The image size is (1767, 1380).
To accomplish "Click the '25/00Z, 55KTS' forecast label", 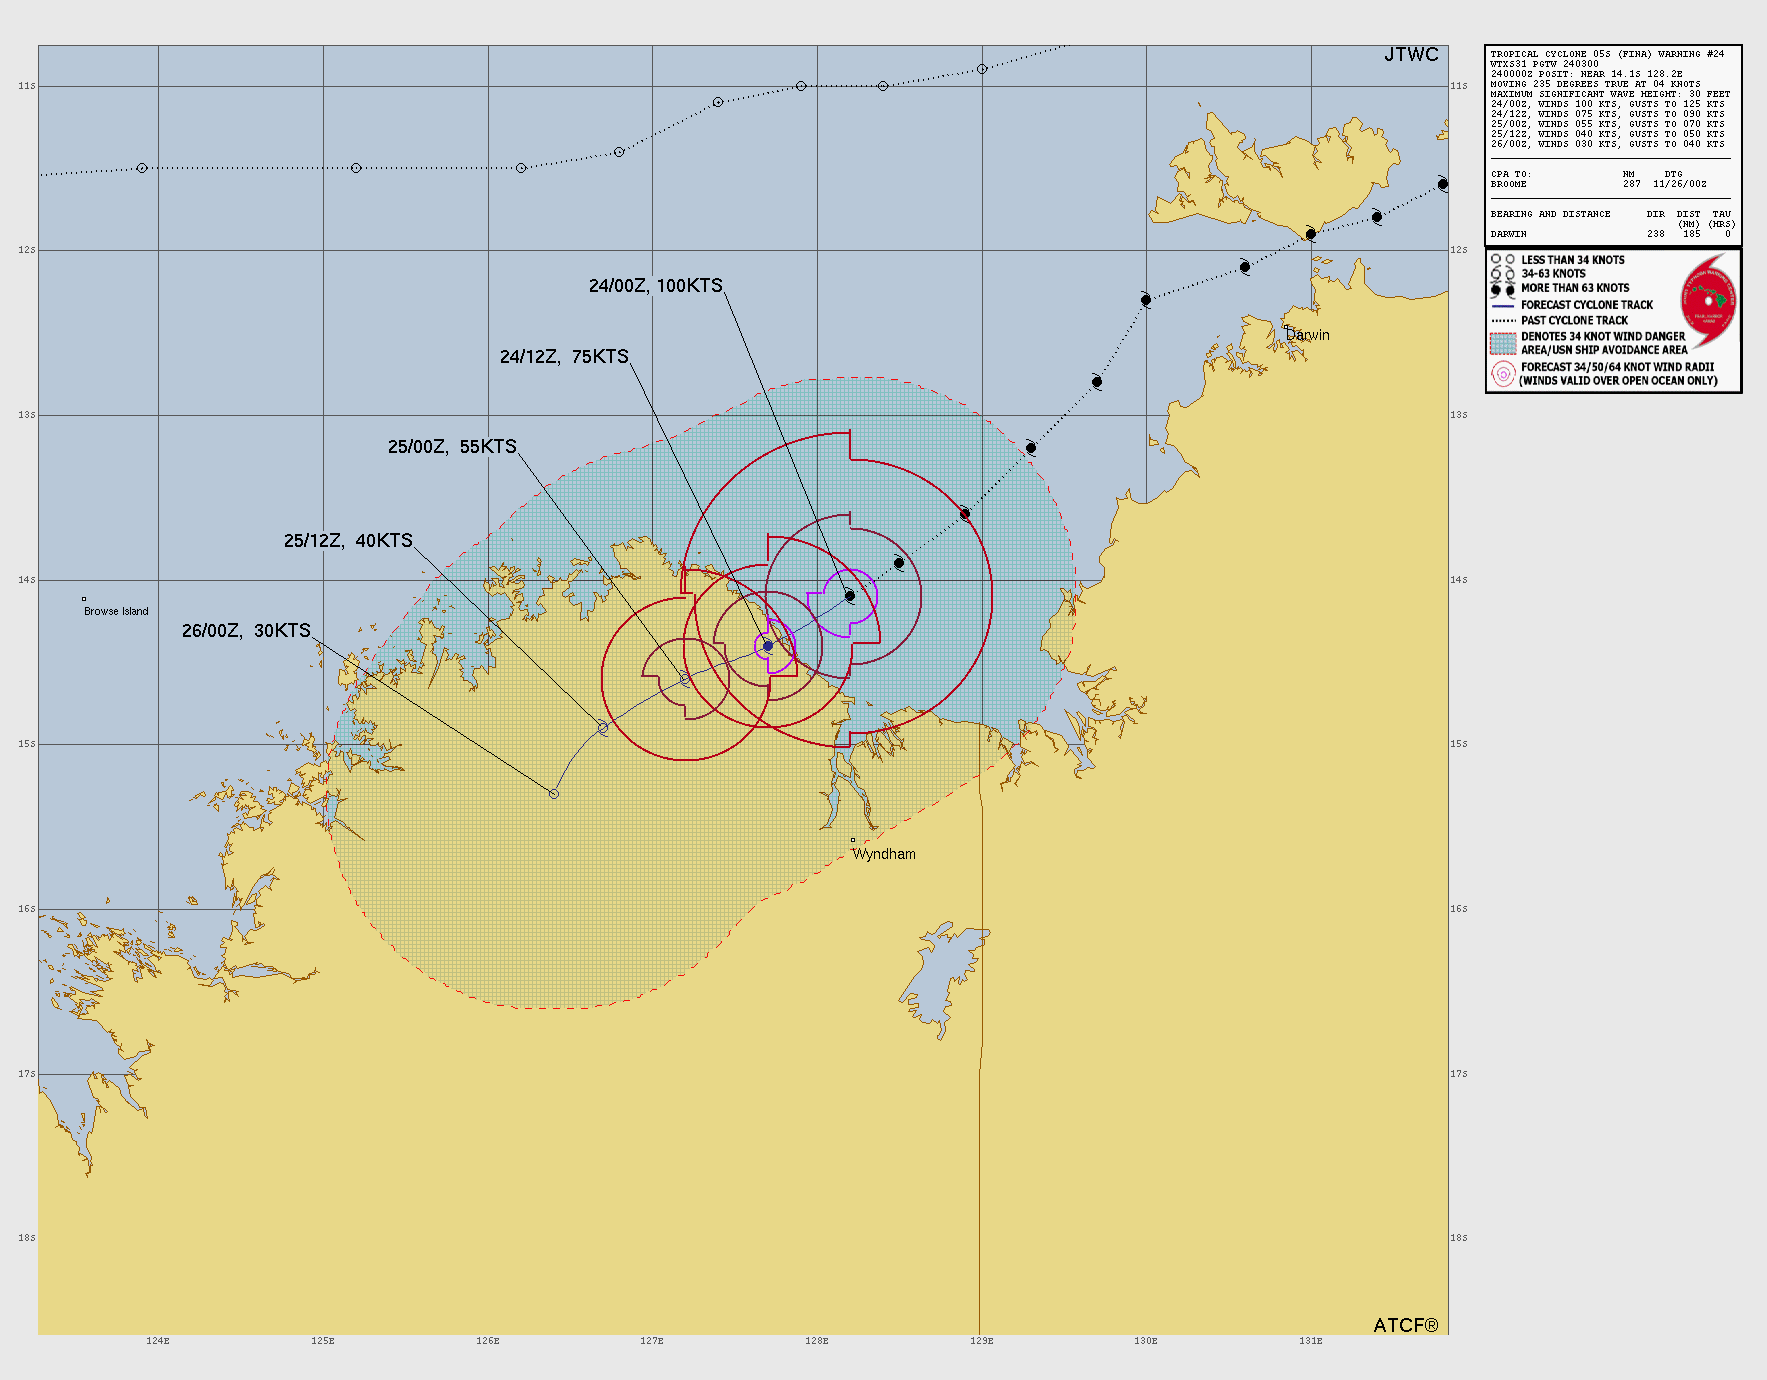I will click(452, 447).
